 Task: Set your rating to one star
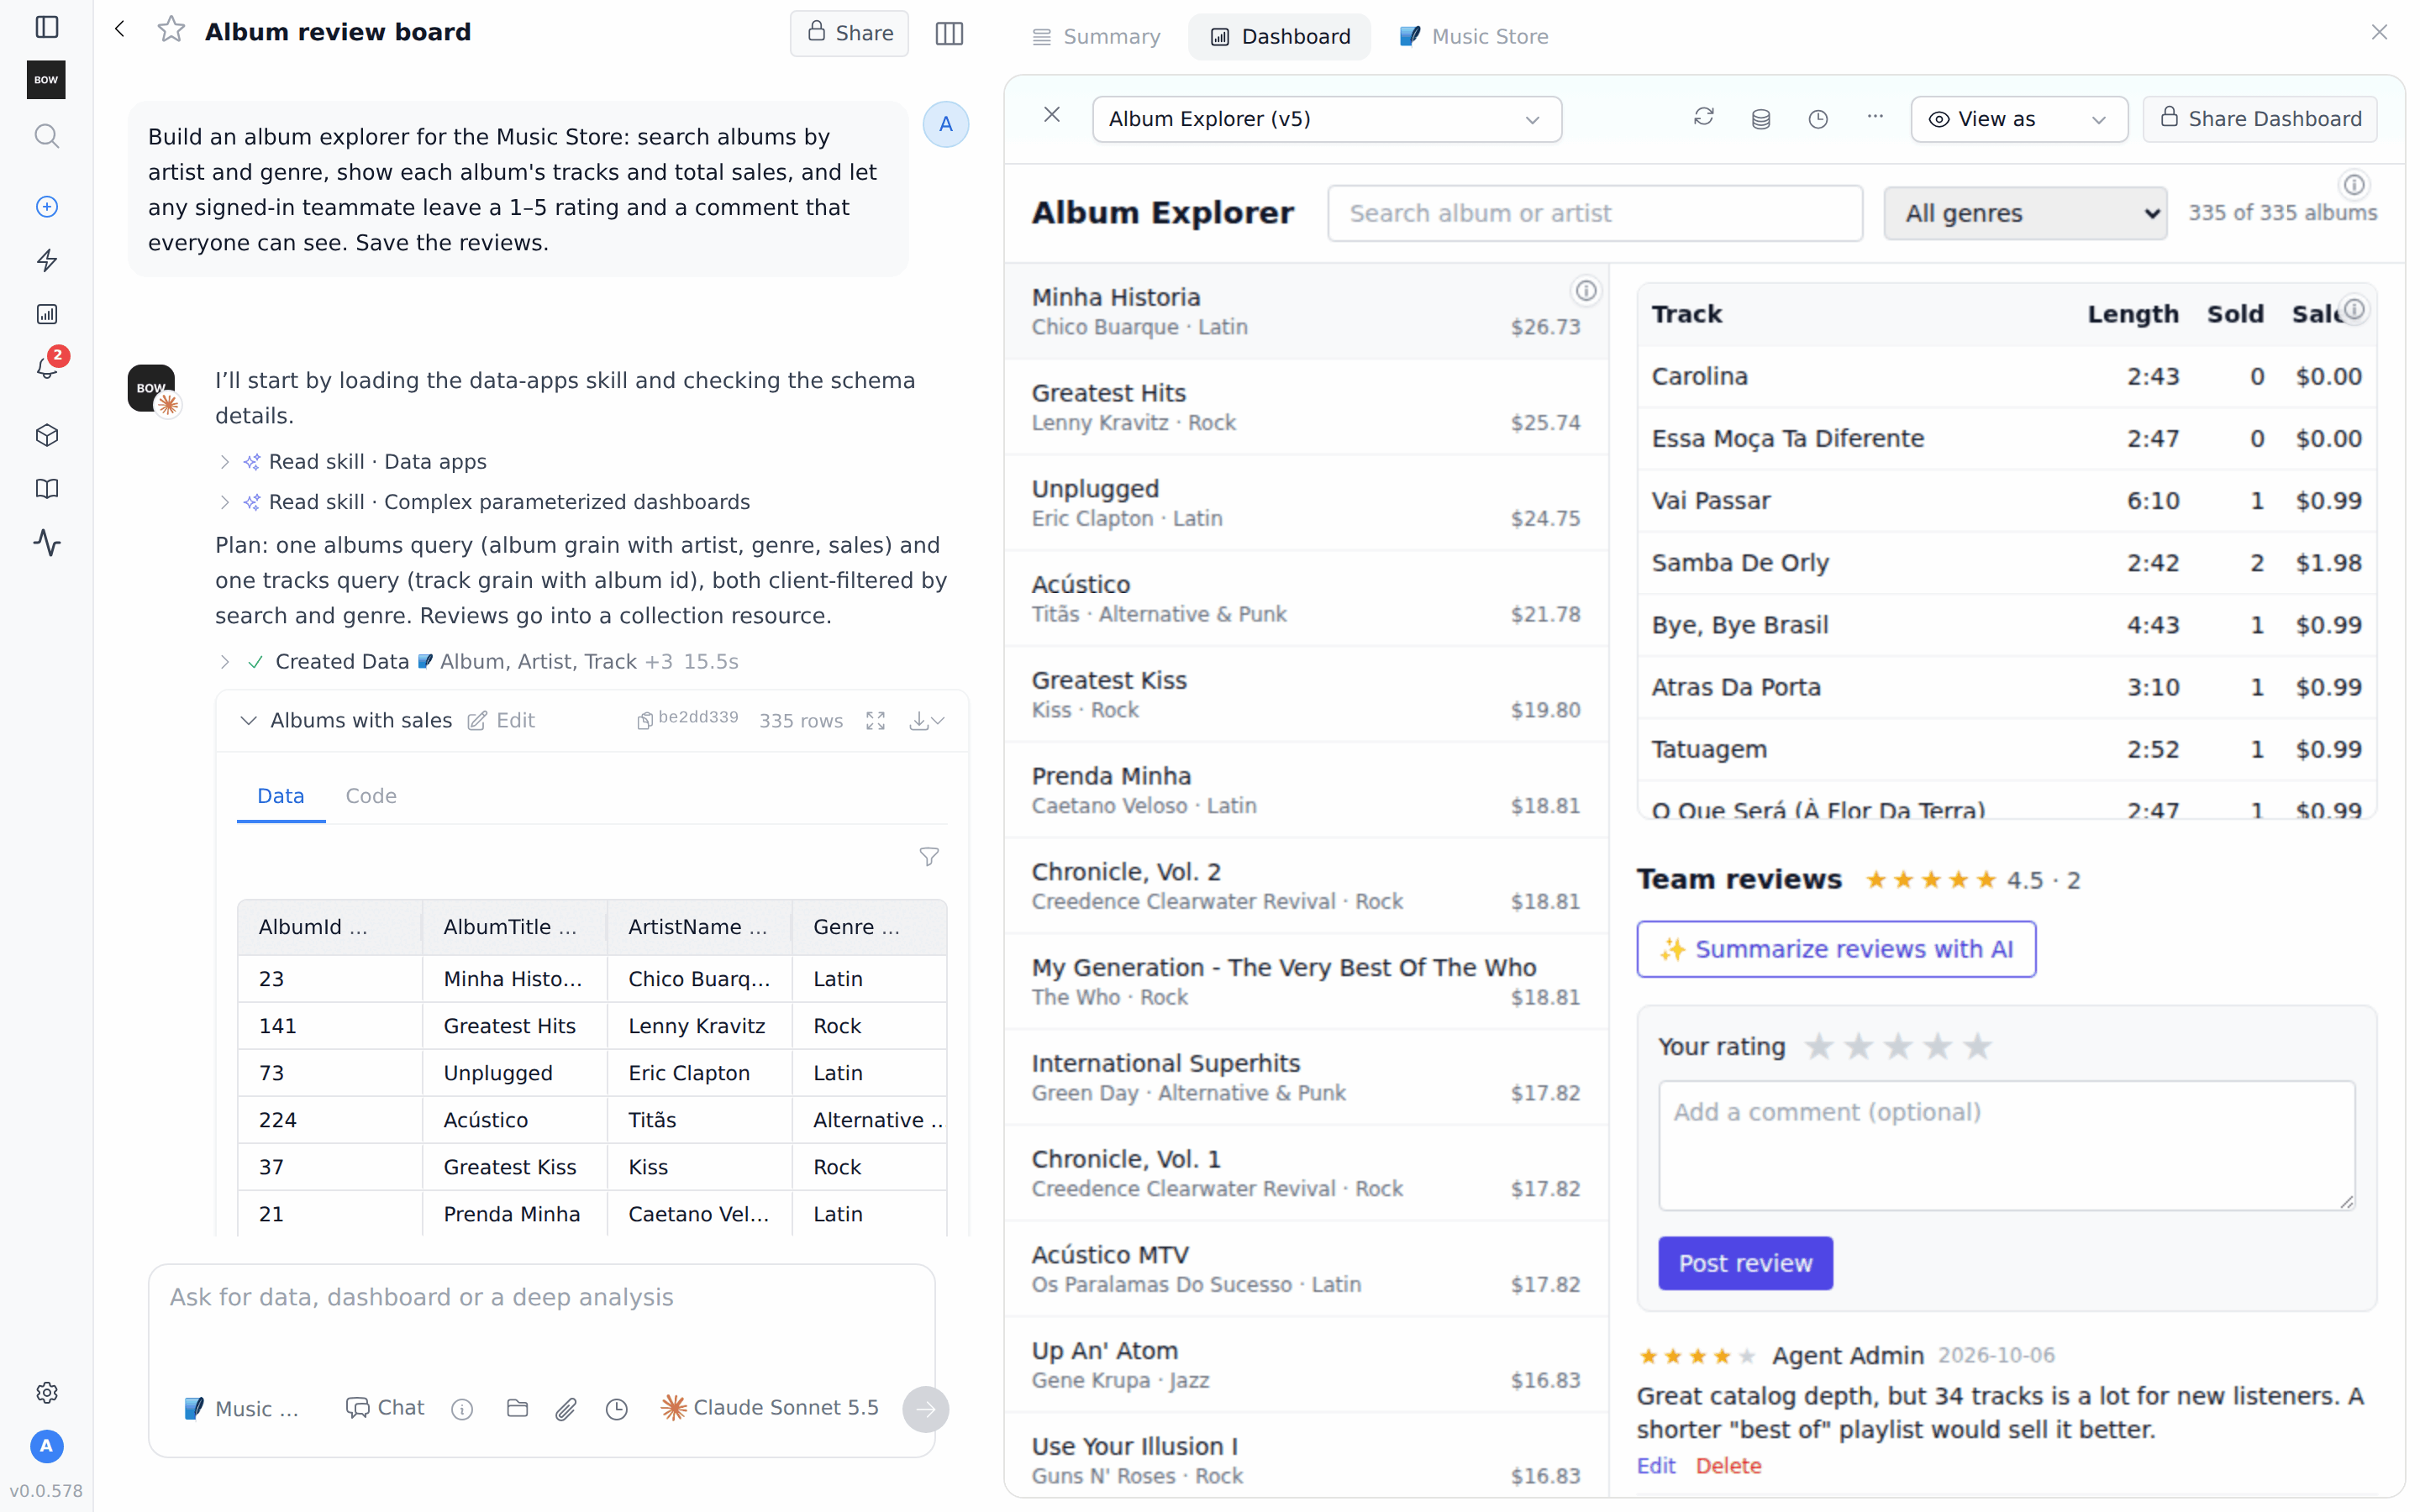tap(1819, 1047)
